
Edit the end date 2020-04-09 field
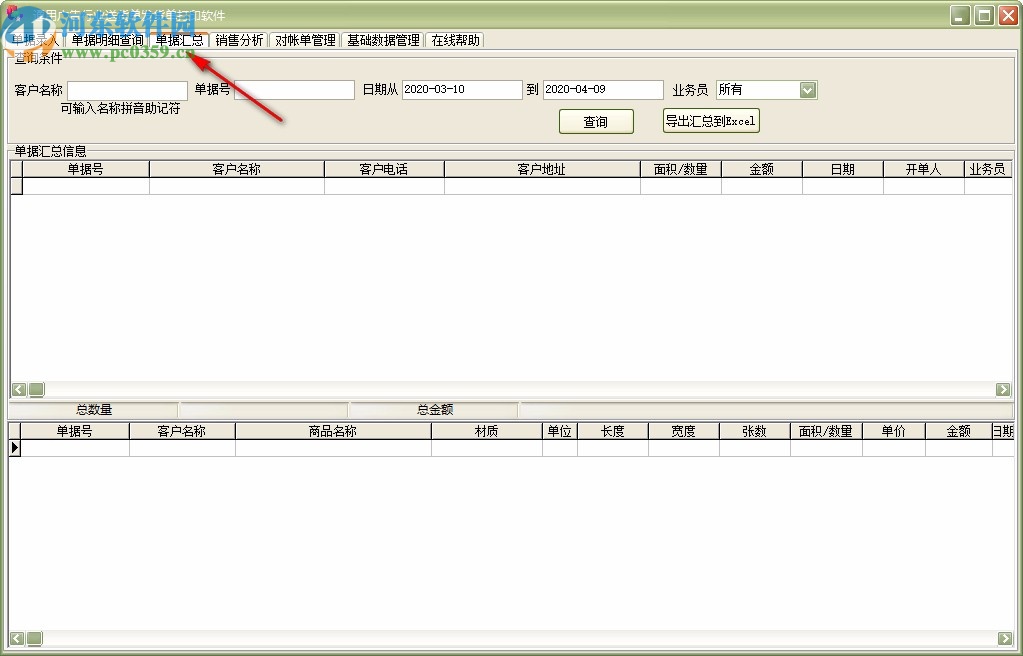[x=603, y=89]
